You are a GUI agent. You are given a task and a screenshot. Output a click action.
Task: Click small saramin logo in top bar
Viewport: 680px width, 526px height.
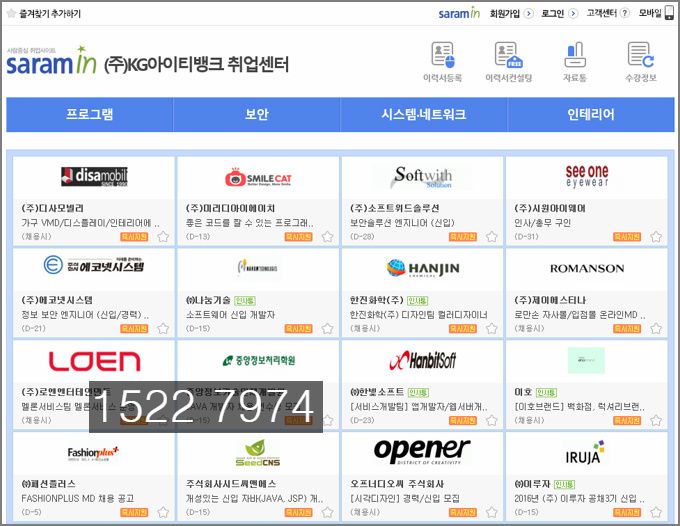coord(459,13)
